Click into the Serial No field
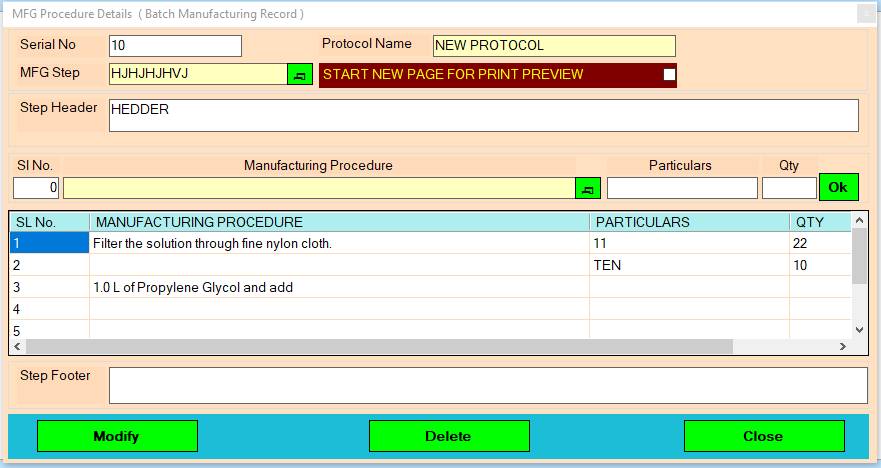 175,46
